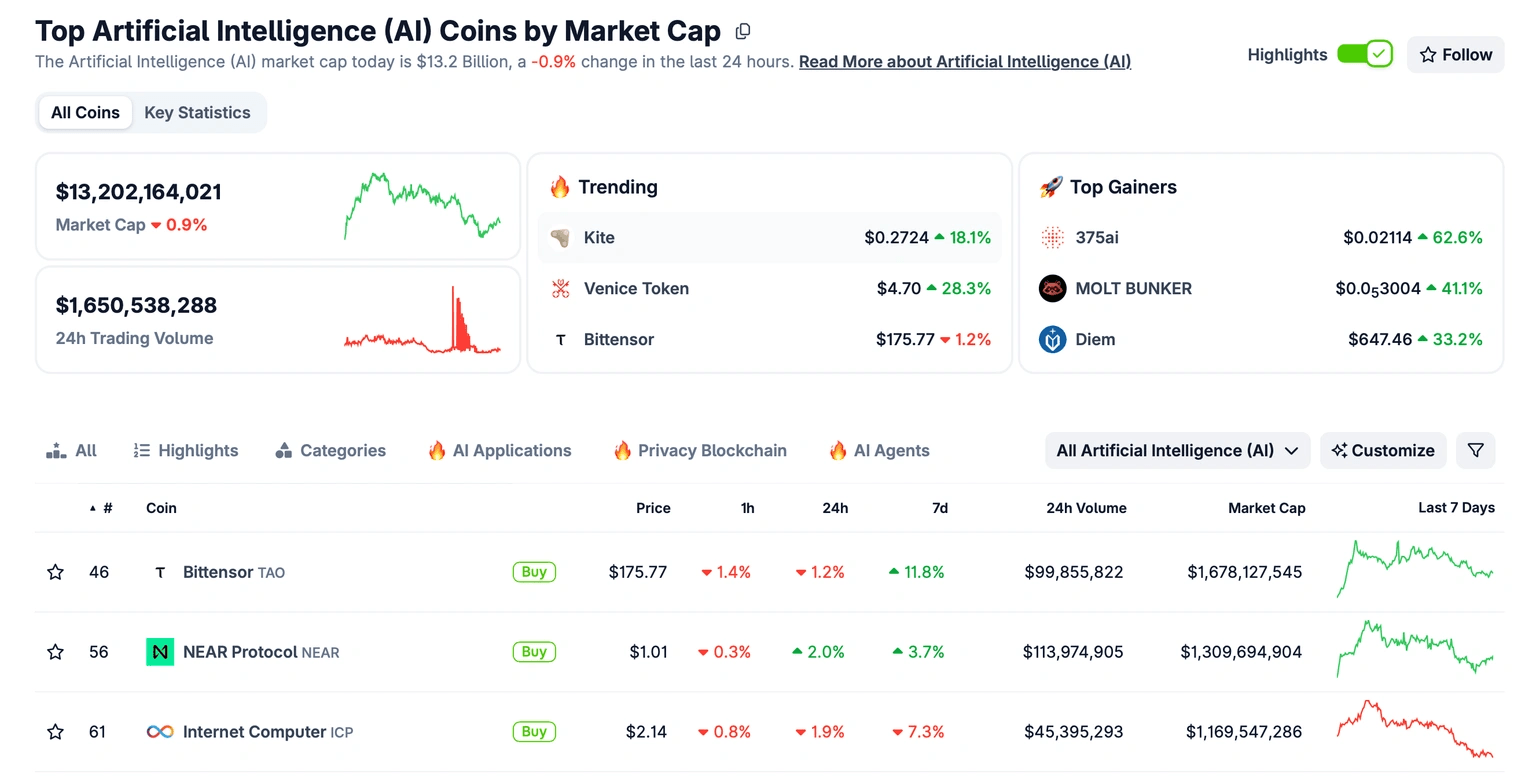Switch to the Key Statistics tab

tap(197, 112)
